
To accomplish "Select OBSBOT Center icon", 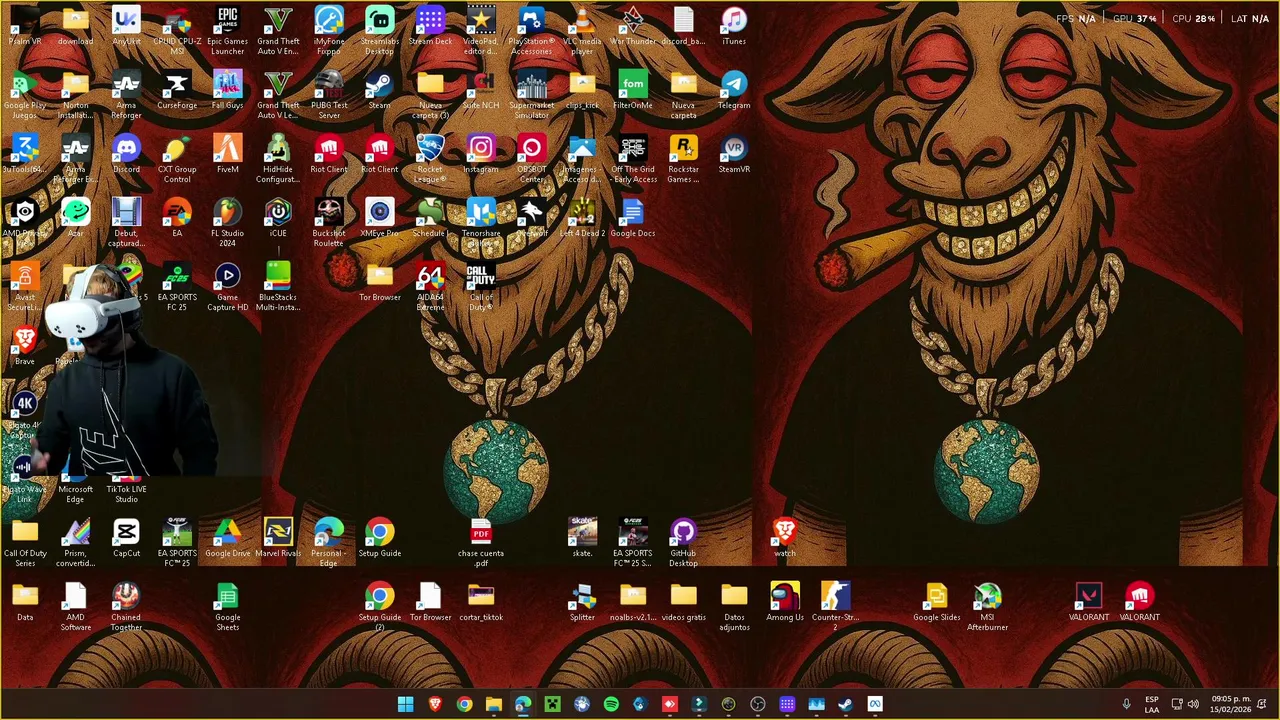I will pyautogui.click(x=532, y=158).
